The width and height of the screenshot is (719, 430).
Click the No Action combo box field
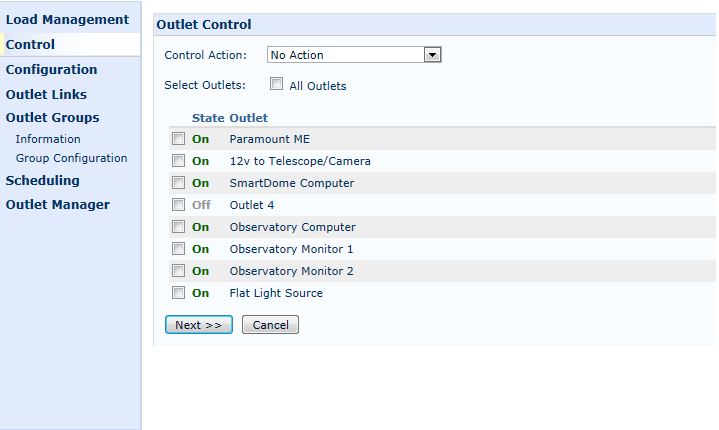click(x=354, y=55)
